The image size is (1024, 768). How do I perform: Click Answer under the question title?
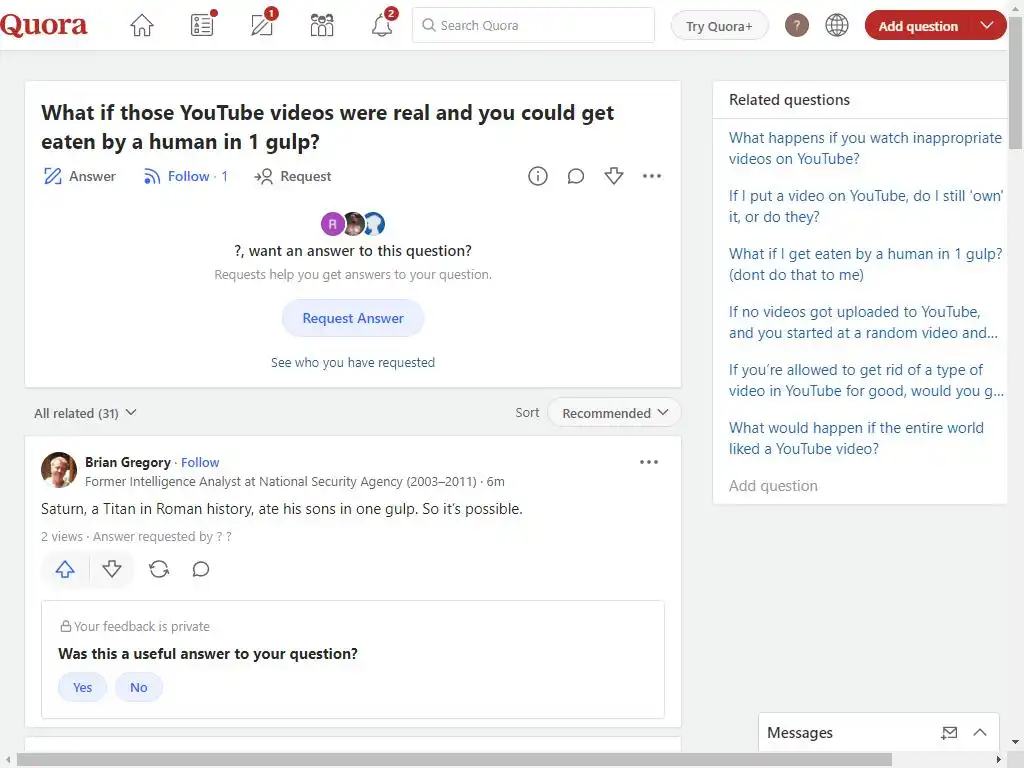click(x=79, y=176)
